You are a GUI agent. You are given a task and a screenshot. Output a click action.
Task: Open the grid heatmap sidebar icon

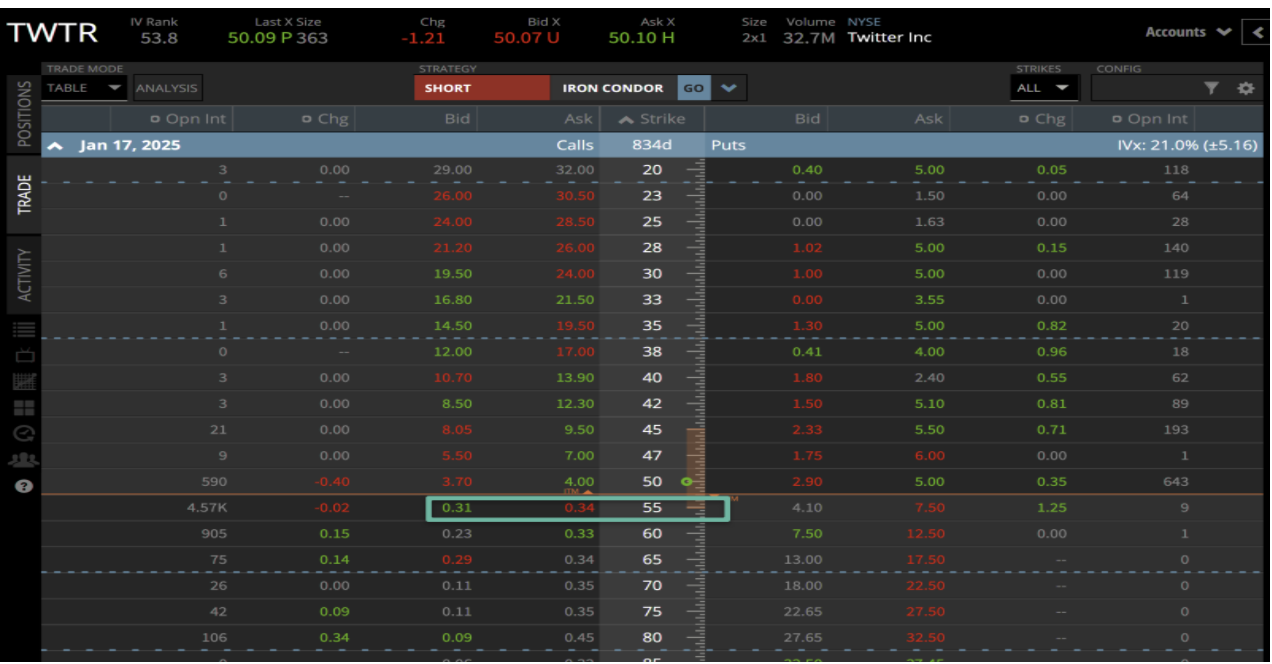[24, 382]
